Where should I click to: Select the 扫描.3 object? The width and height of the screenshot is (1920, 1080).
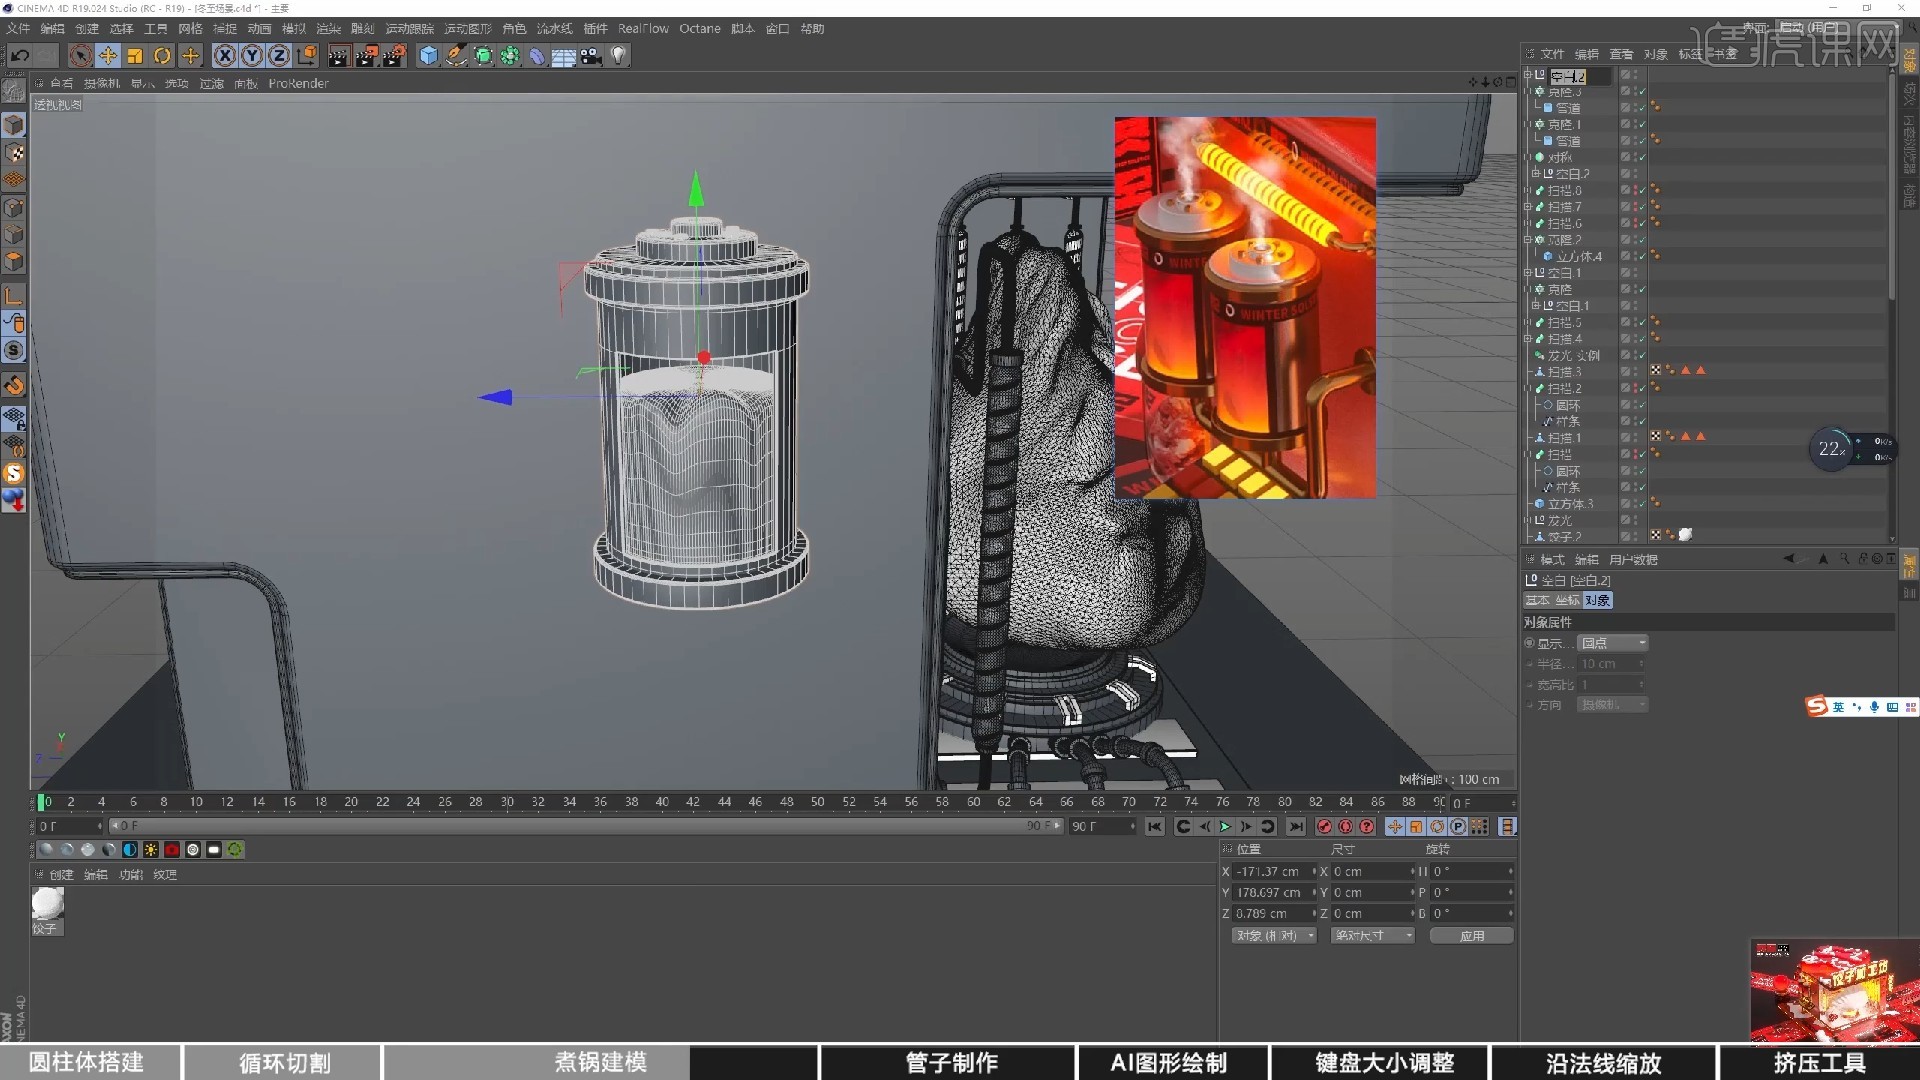tap(1565, 372)
